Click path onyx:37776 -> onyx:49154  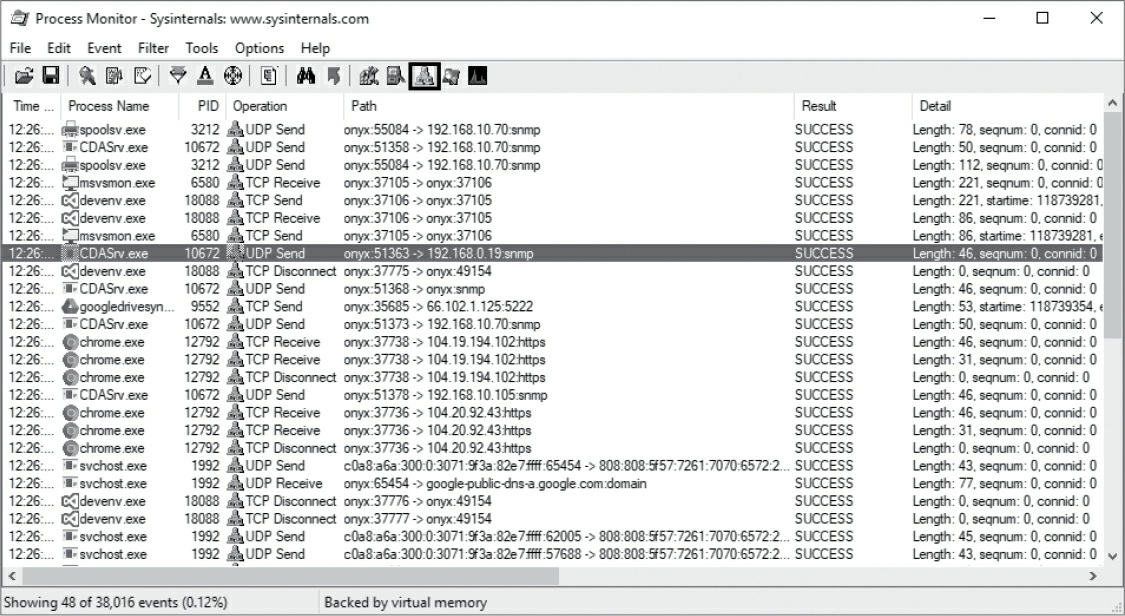click(x=418, y=502)
